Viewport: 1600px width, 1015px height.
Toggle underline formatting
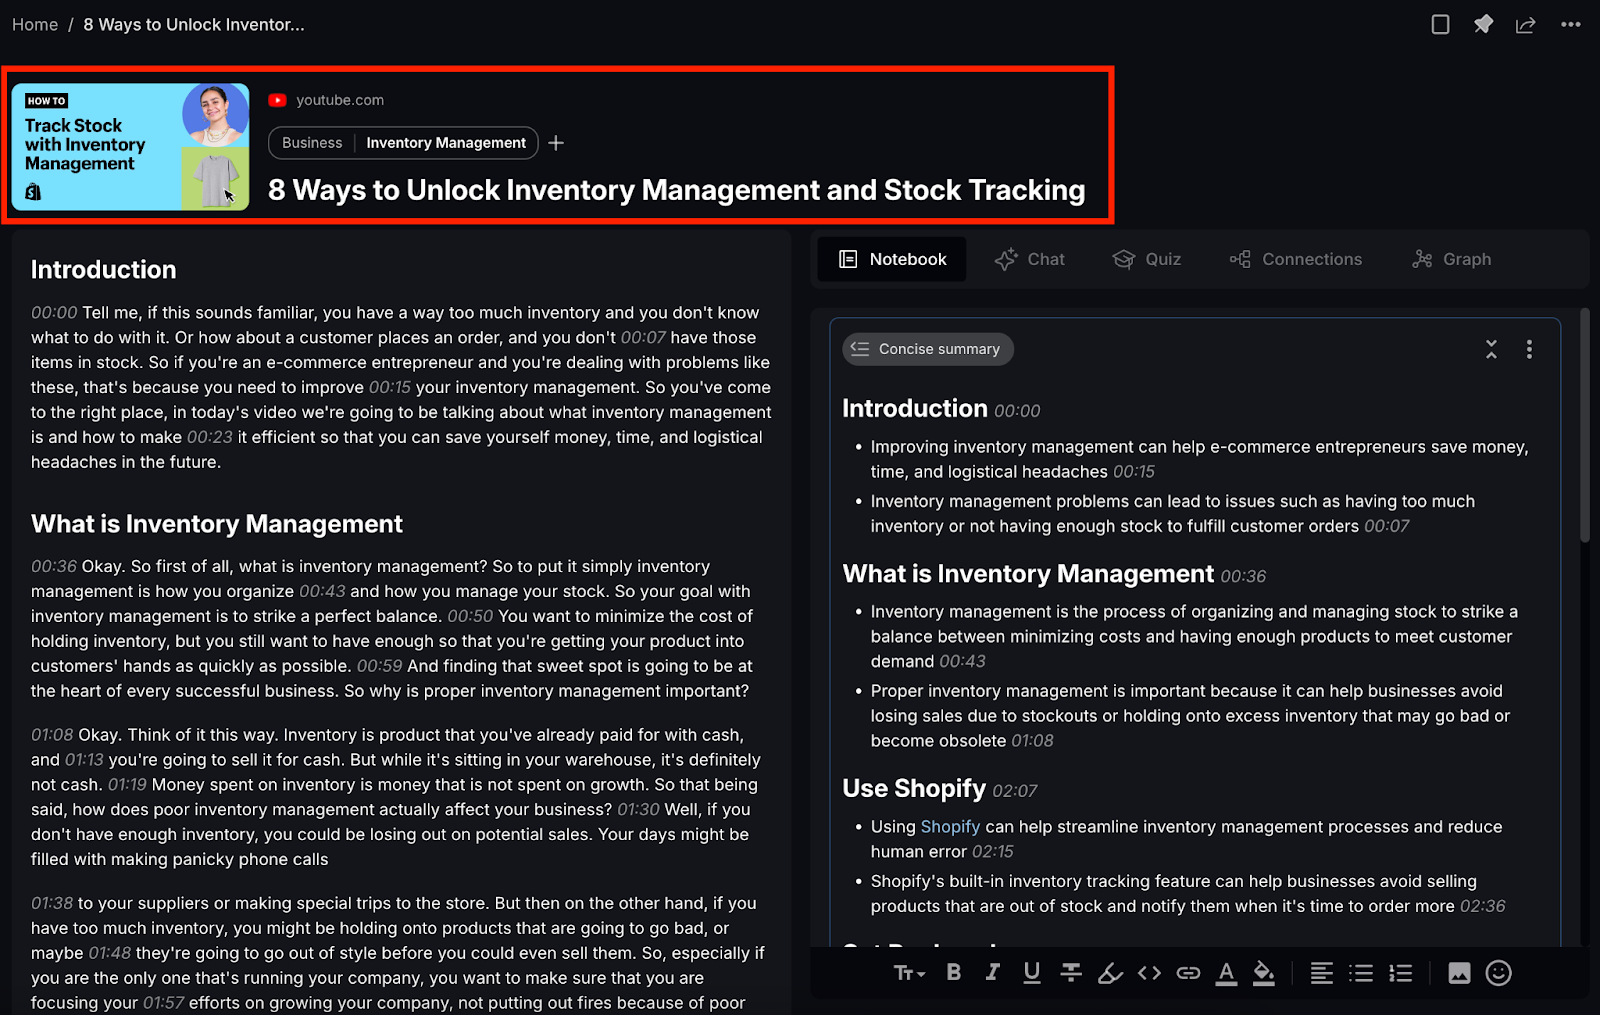click(1032, 973)
